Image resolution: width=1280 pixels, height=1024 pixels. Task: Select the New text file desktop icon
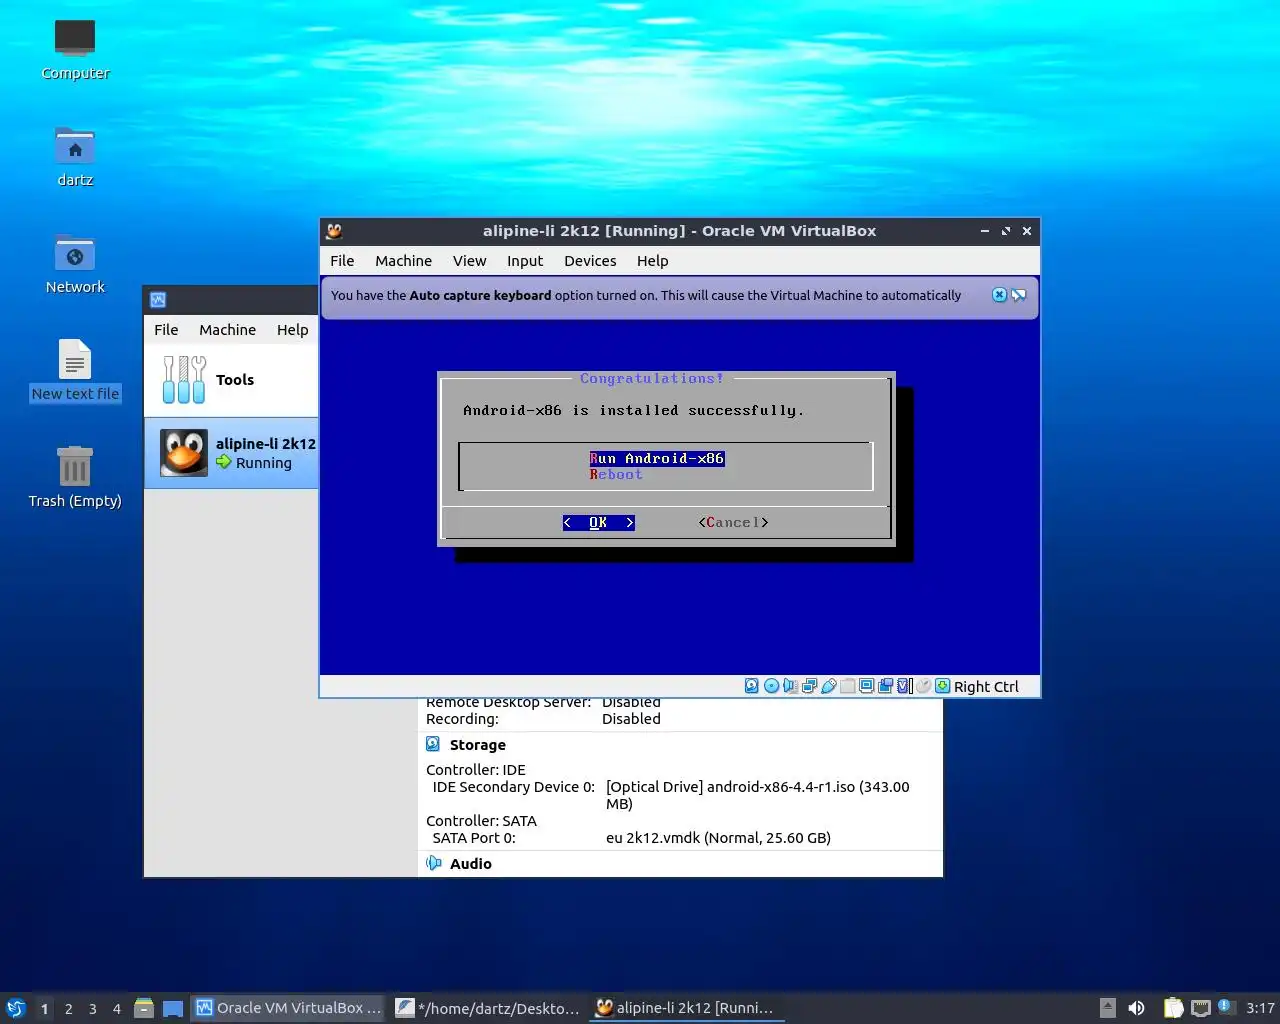pyautogui.click(x=75, y=371)
